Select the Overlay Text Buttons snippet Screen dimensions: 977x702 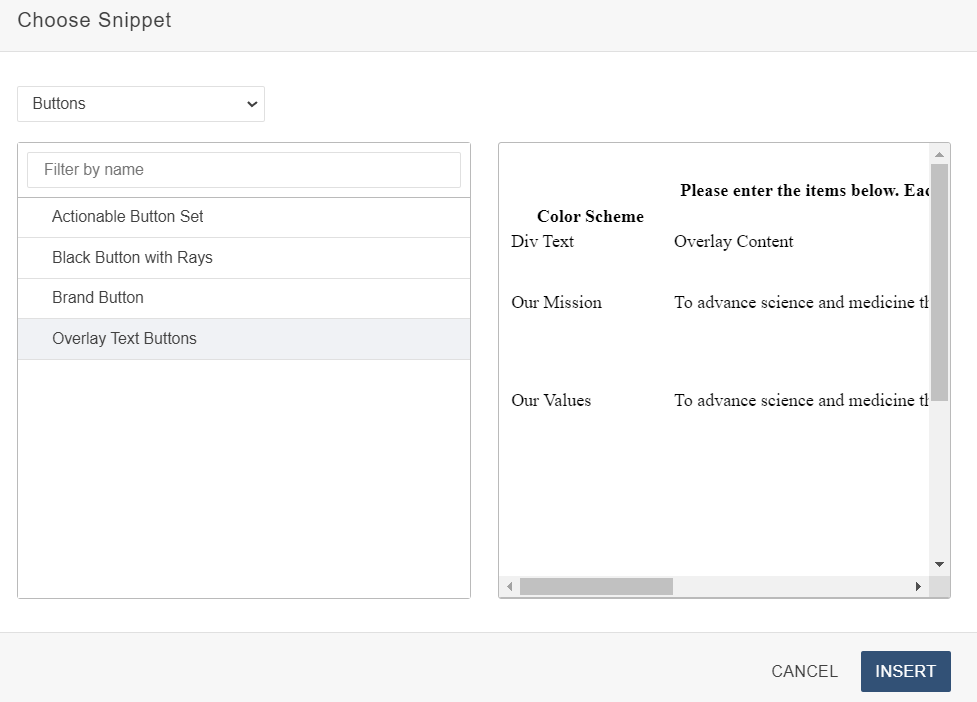click(124, 339)
